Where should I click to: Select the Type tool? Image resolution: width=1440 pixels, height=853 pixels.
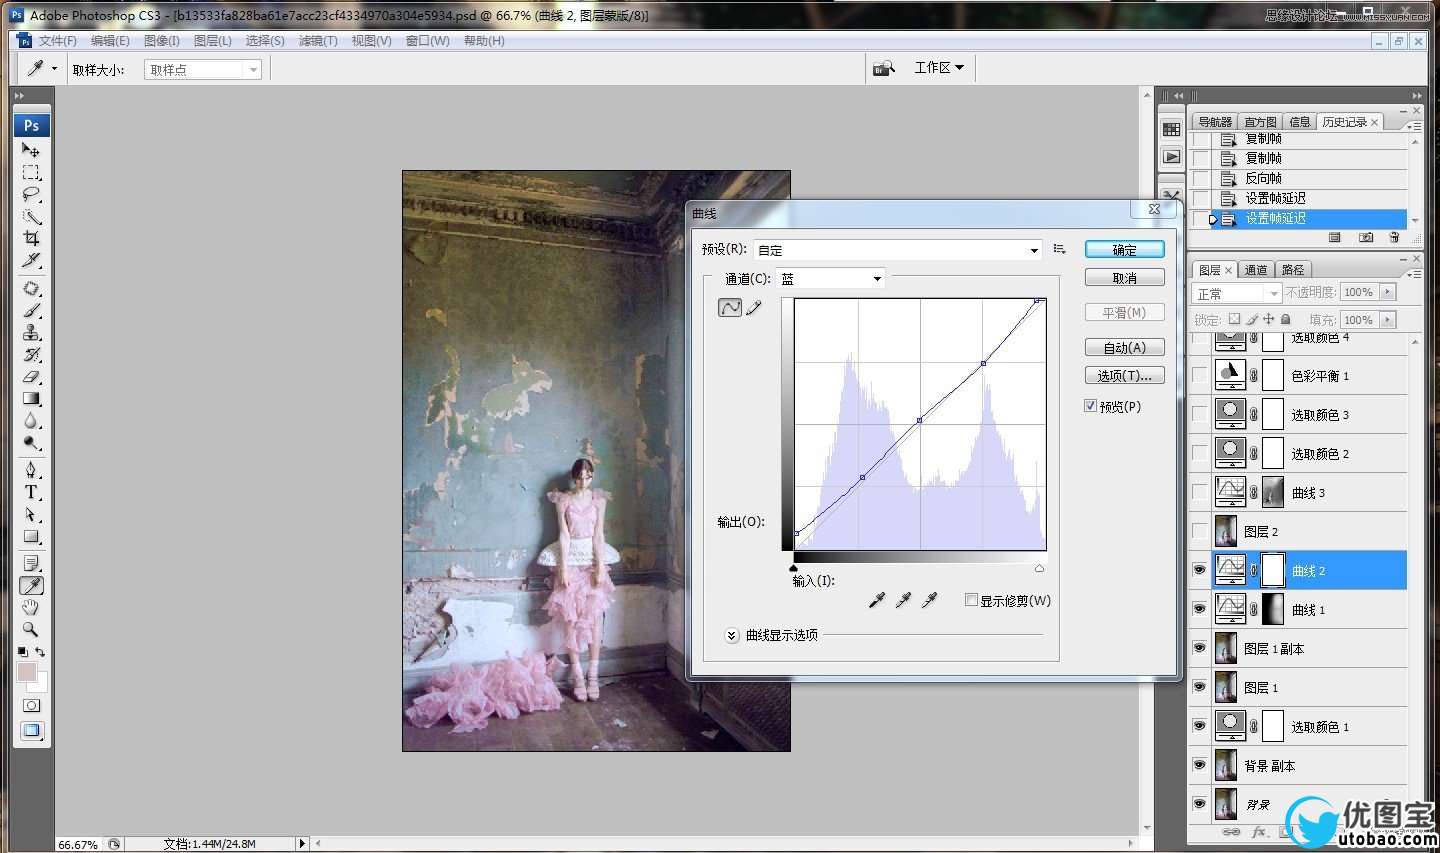31,492
